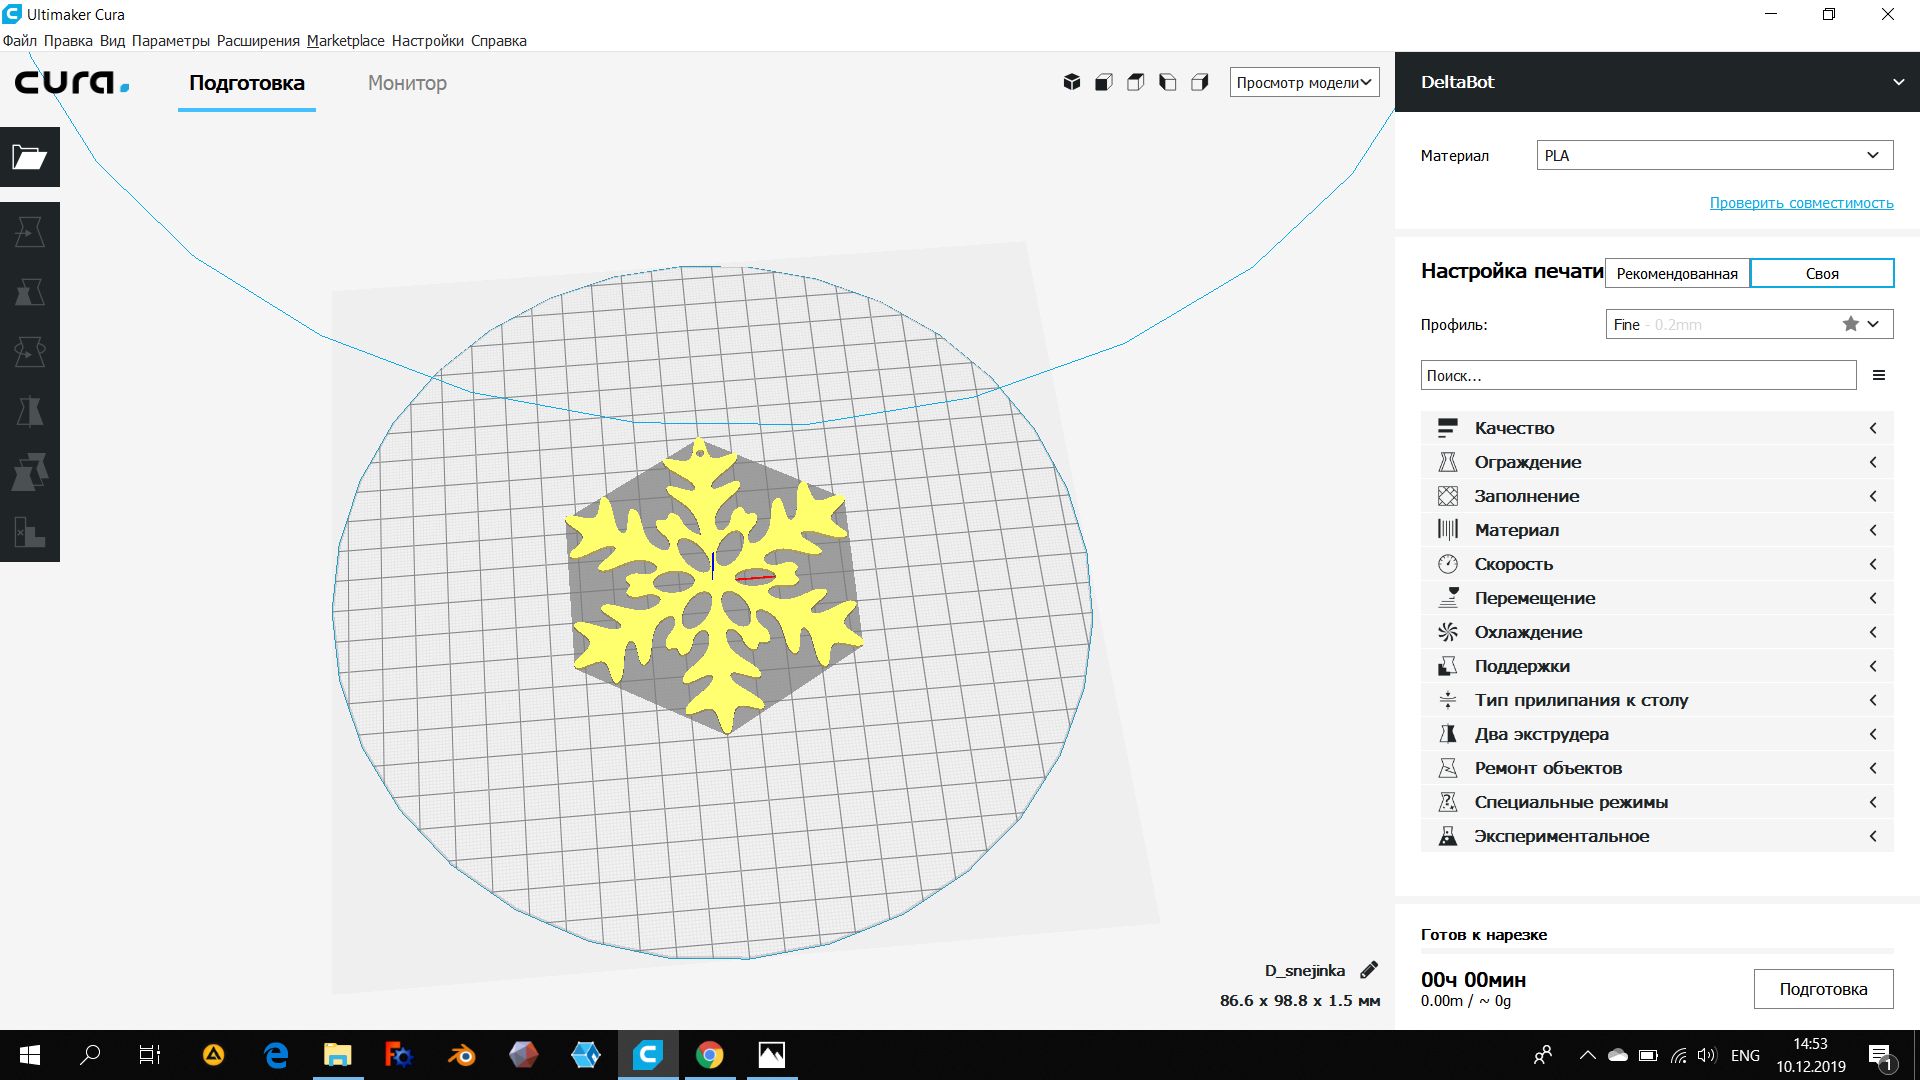Expand the Материал settings category
The image size is (1920, 1080).
[1657, 530]
